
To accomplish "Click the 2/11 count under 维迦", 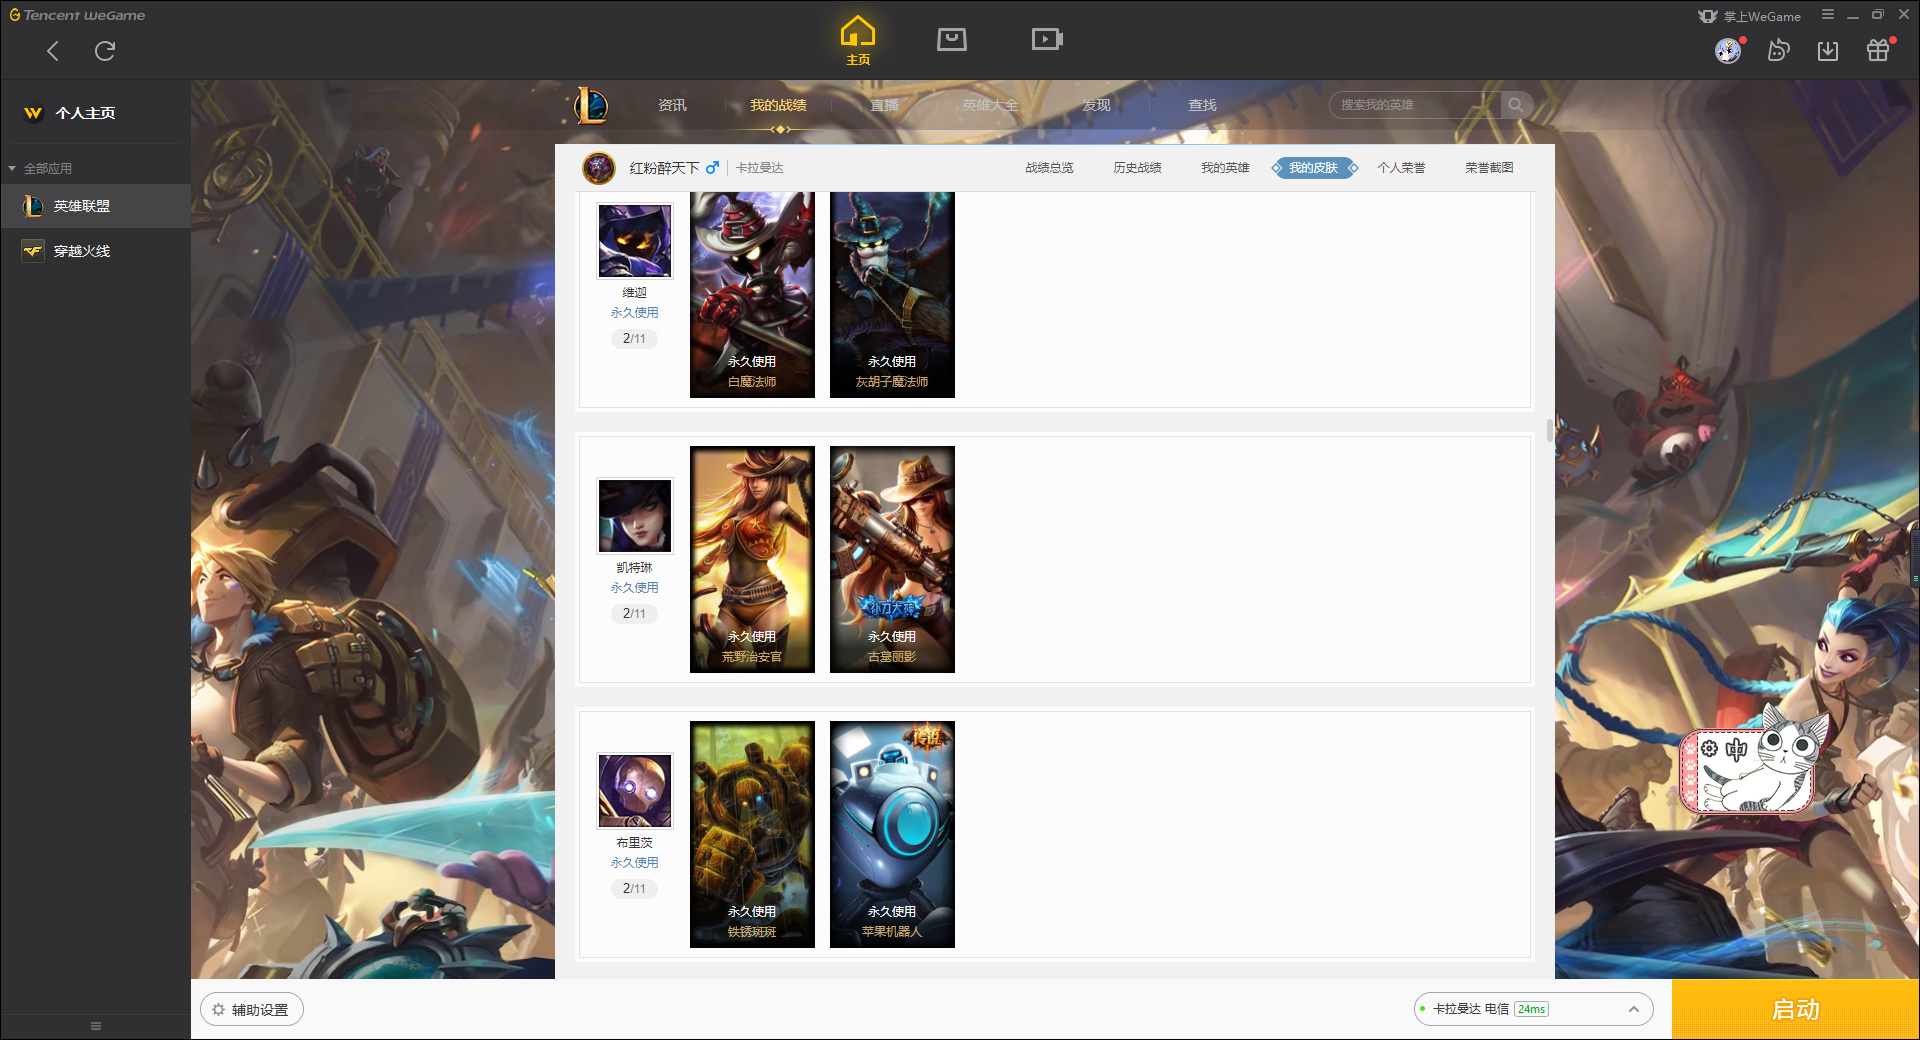I will click(x=634, y=339).
